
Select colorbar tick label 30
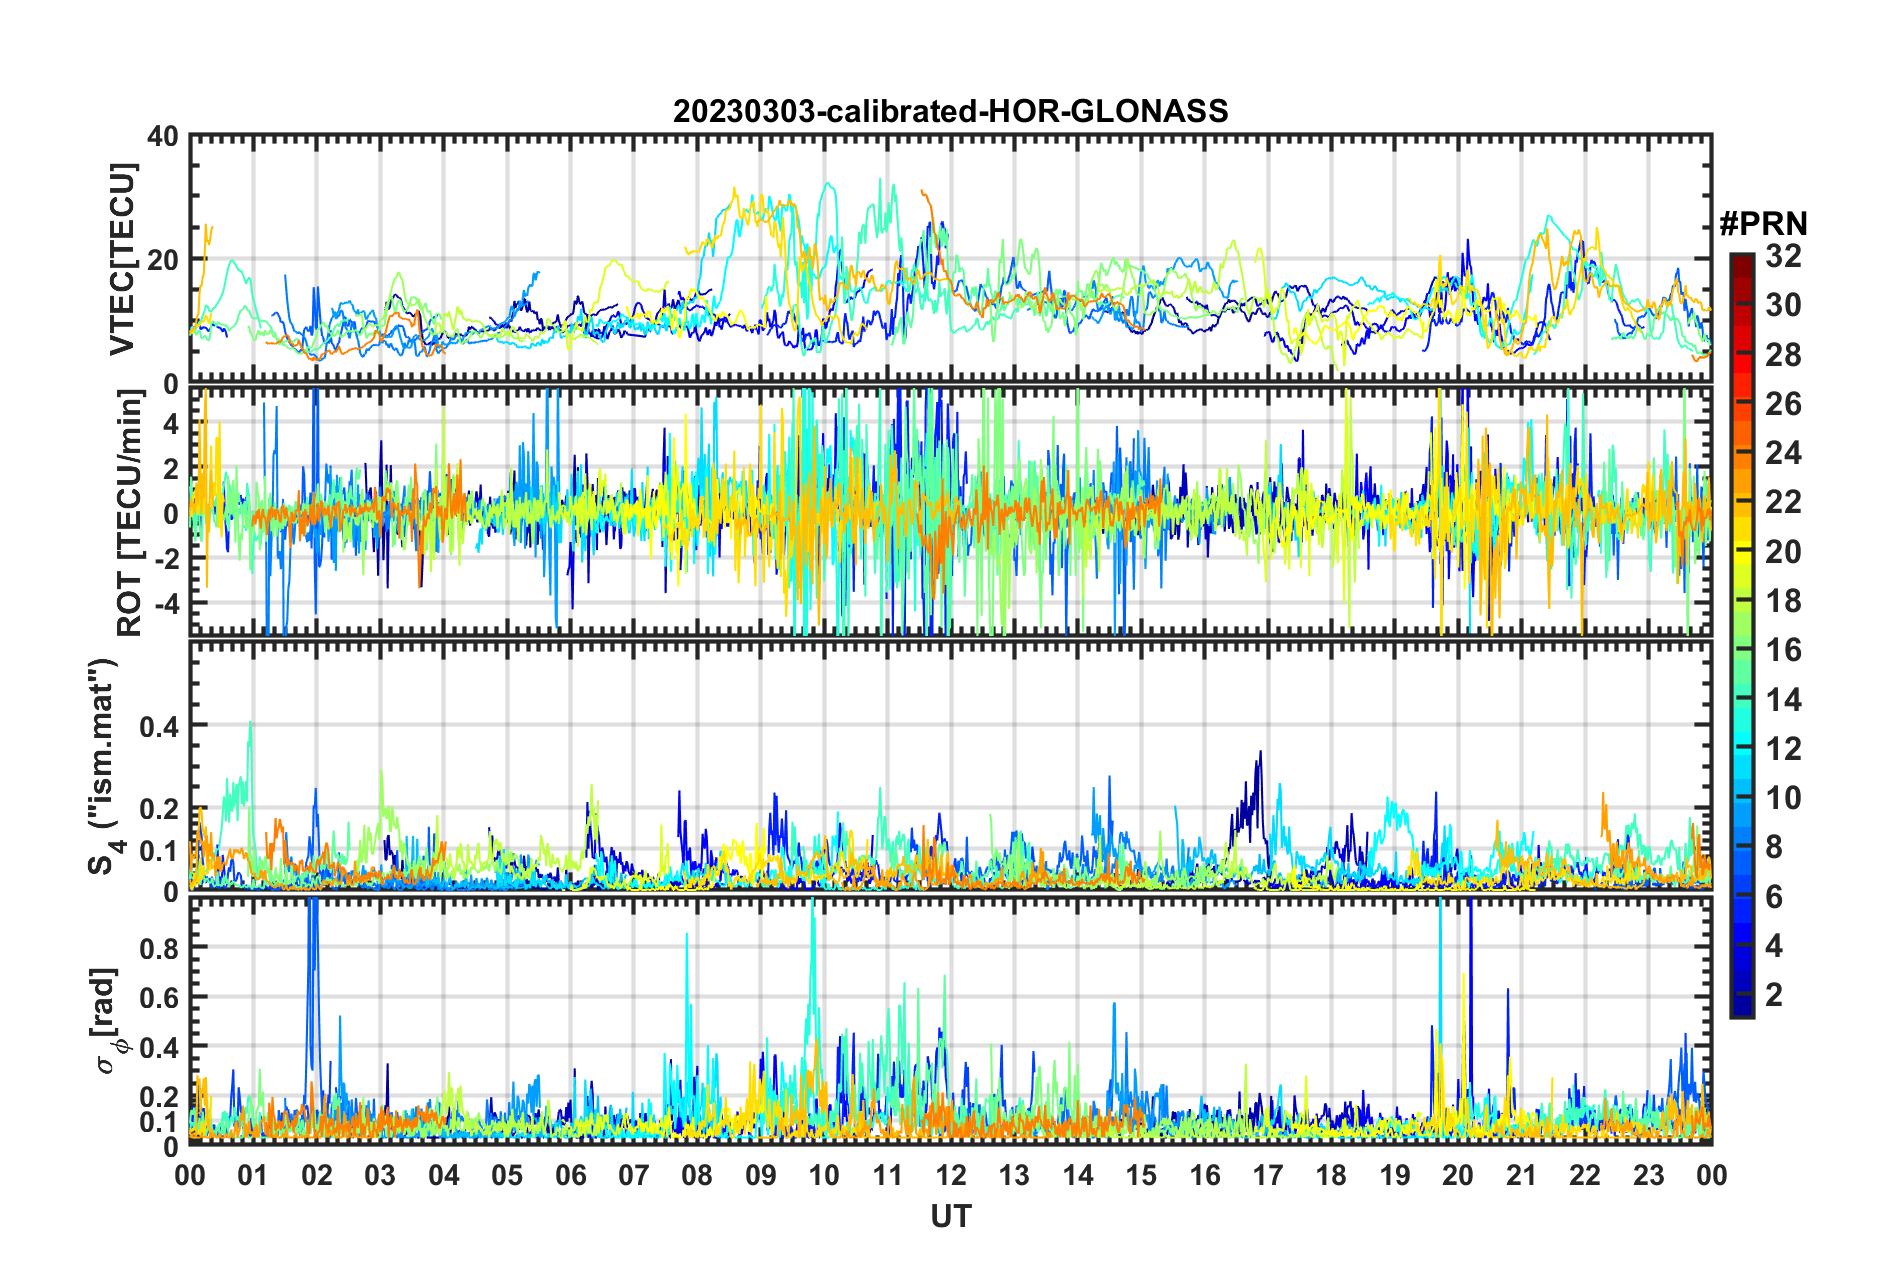[1783, 305]
